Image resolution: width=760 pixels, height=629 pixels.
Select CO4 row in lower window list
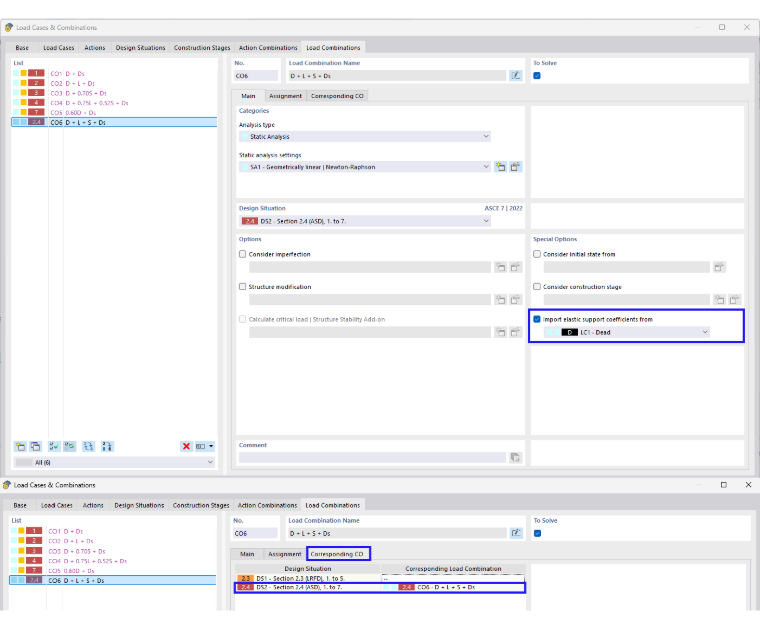click(113, 561)
